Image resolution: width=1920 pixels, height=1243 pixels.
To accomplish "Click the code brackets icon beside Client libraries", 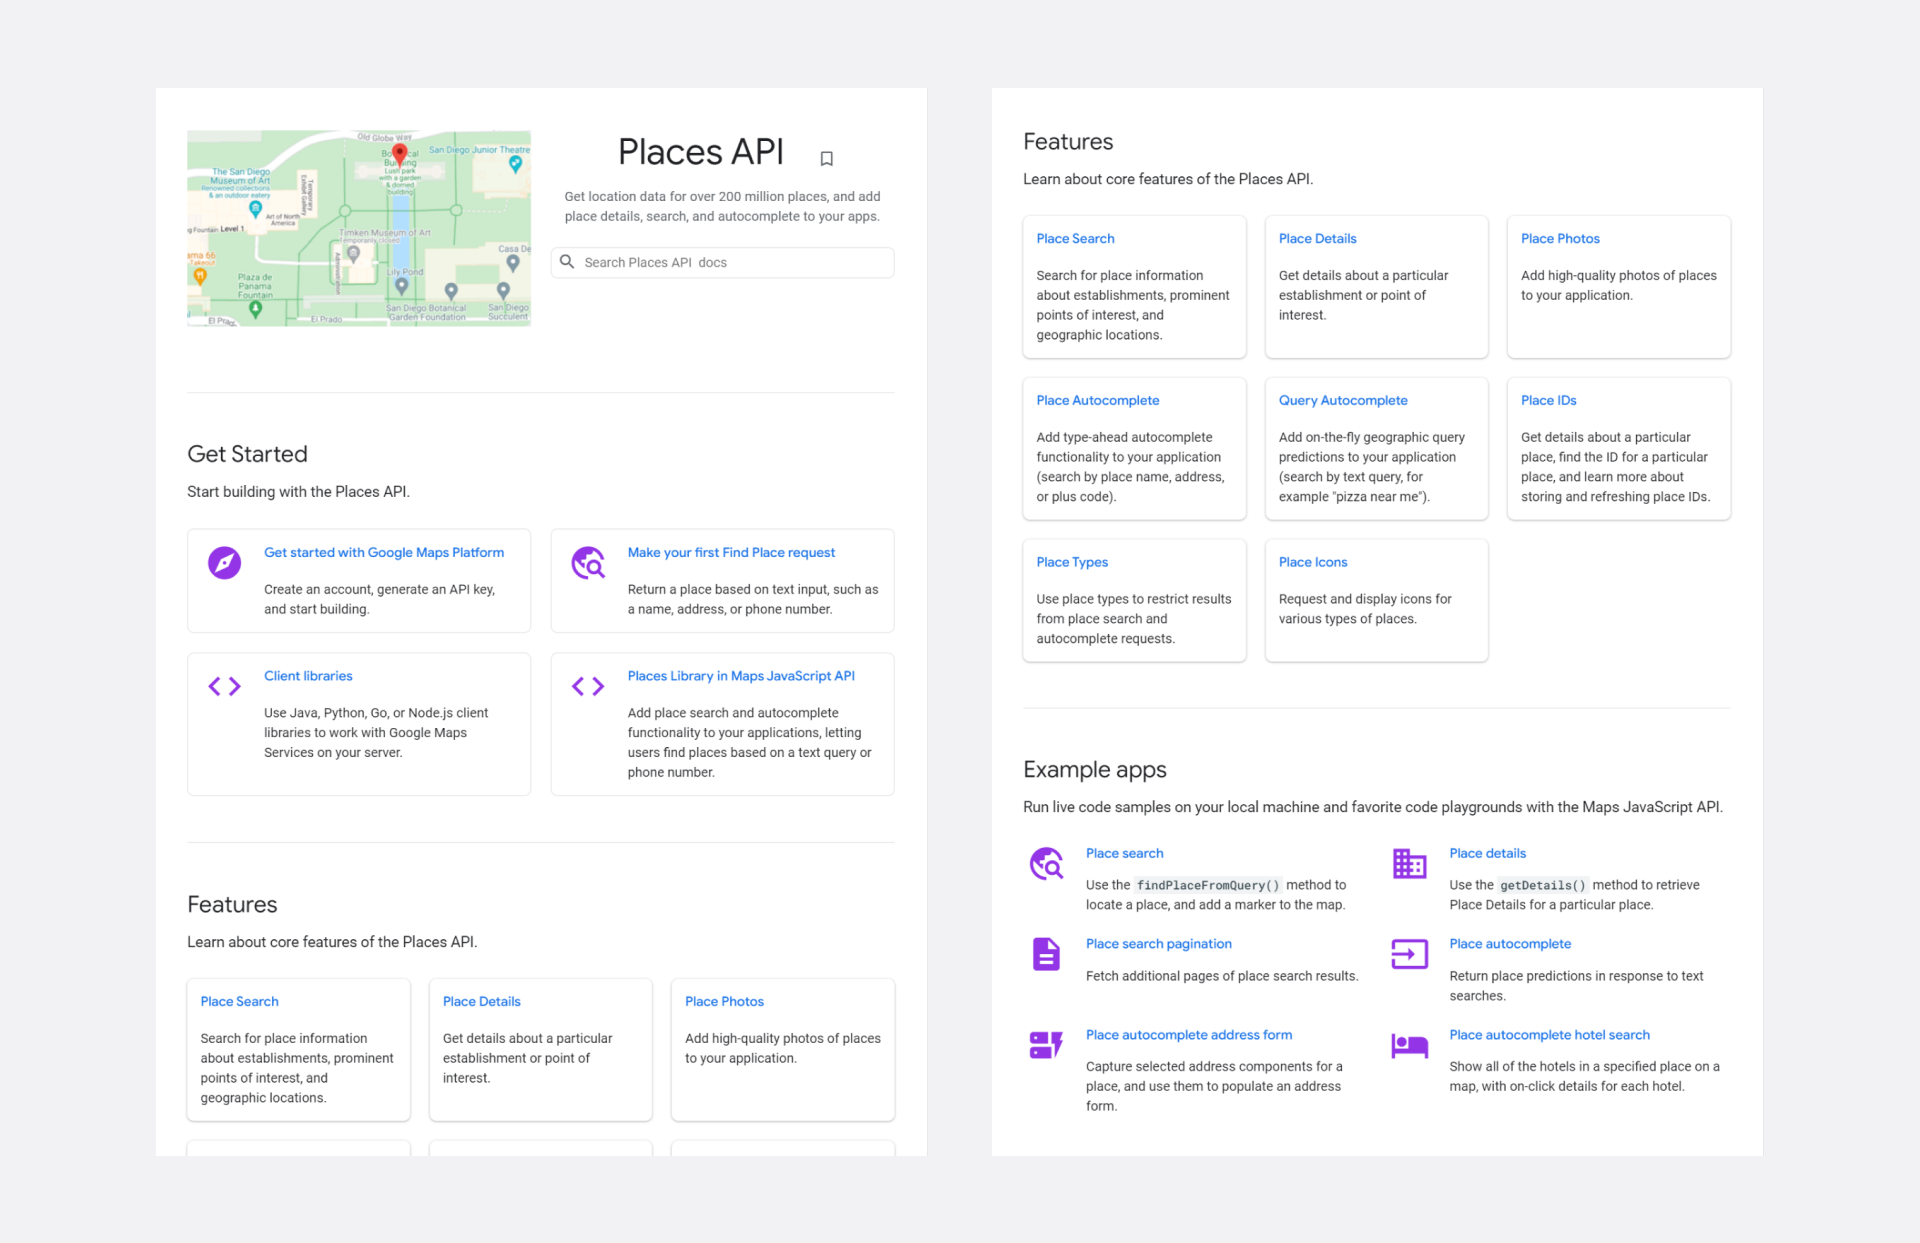I will 224,686.
